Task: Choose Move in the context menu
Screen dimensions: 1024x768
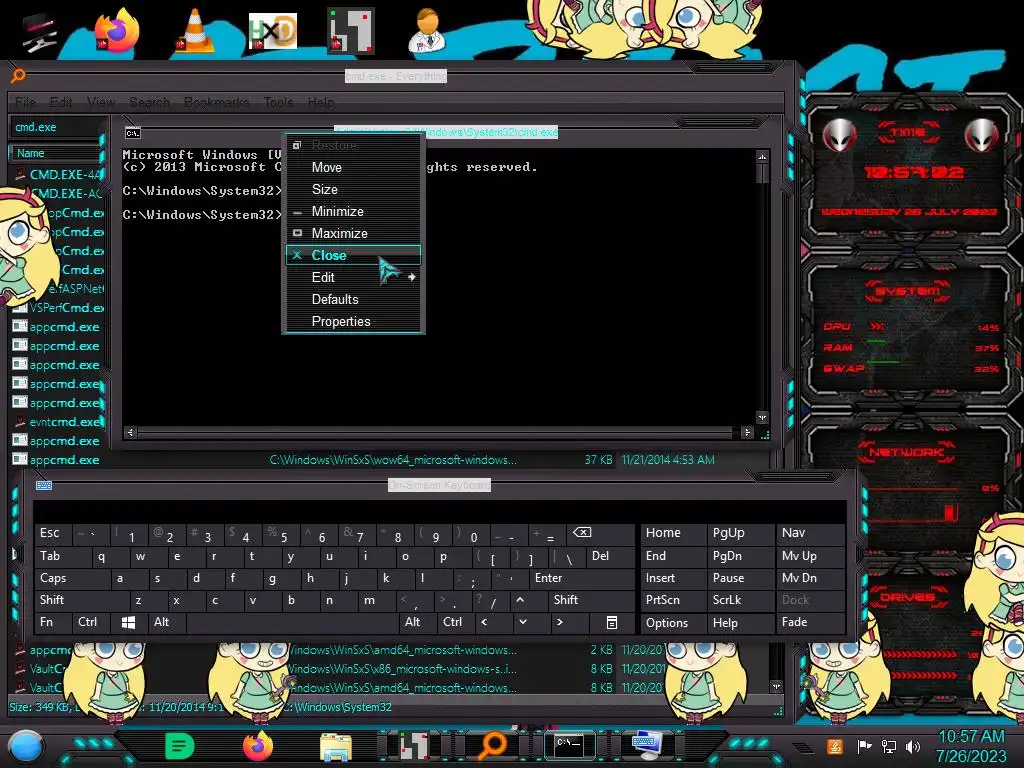Action: [x=353, y=167]
